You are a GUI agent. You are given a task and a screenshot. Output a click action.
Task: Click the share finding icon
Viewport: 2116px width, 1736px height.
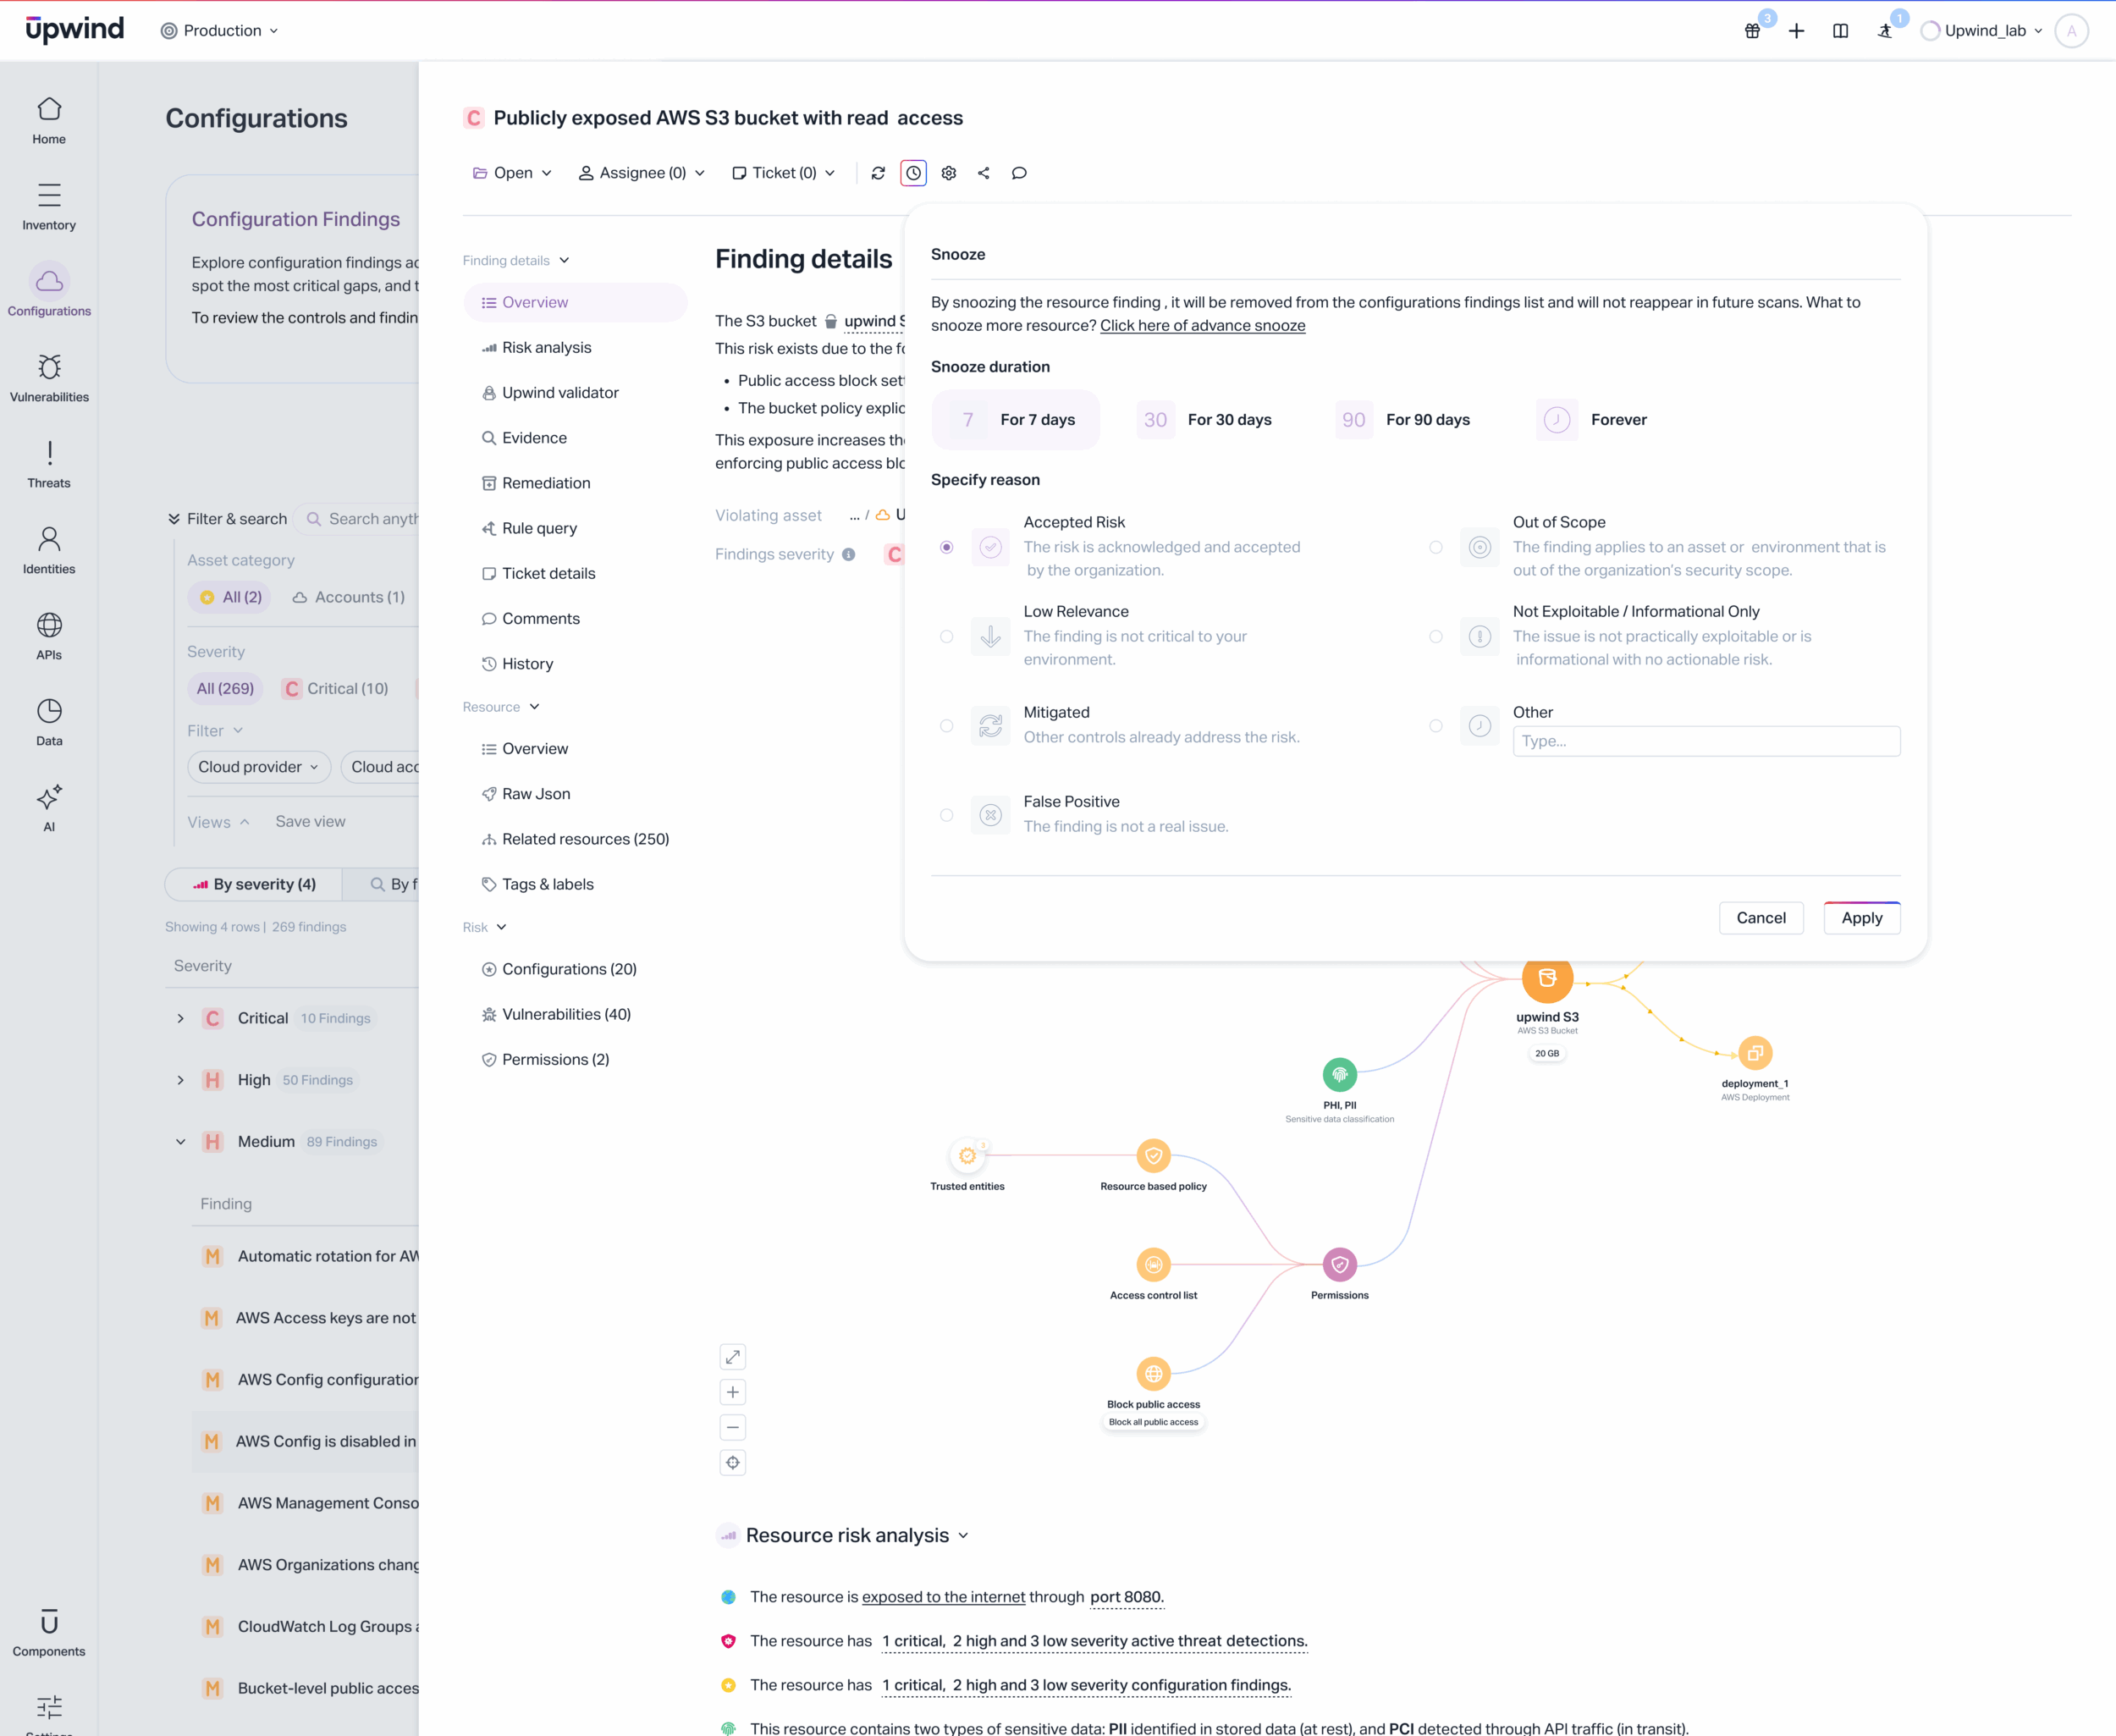pos(984,173)
